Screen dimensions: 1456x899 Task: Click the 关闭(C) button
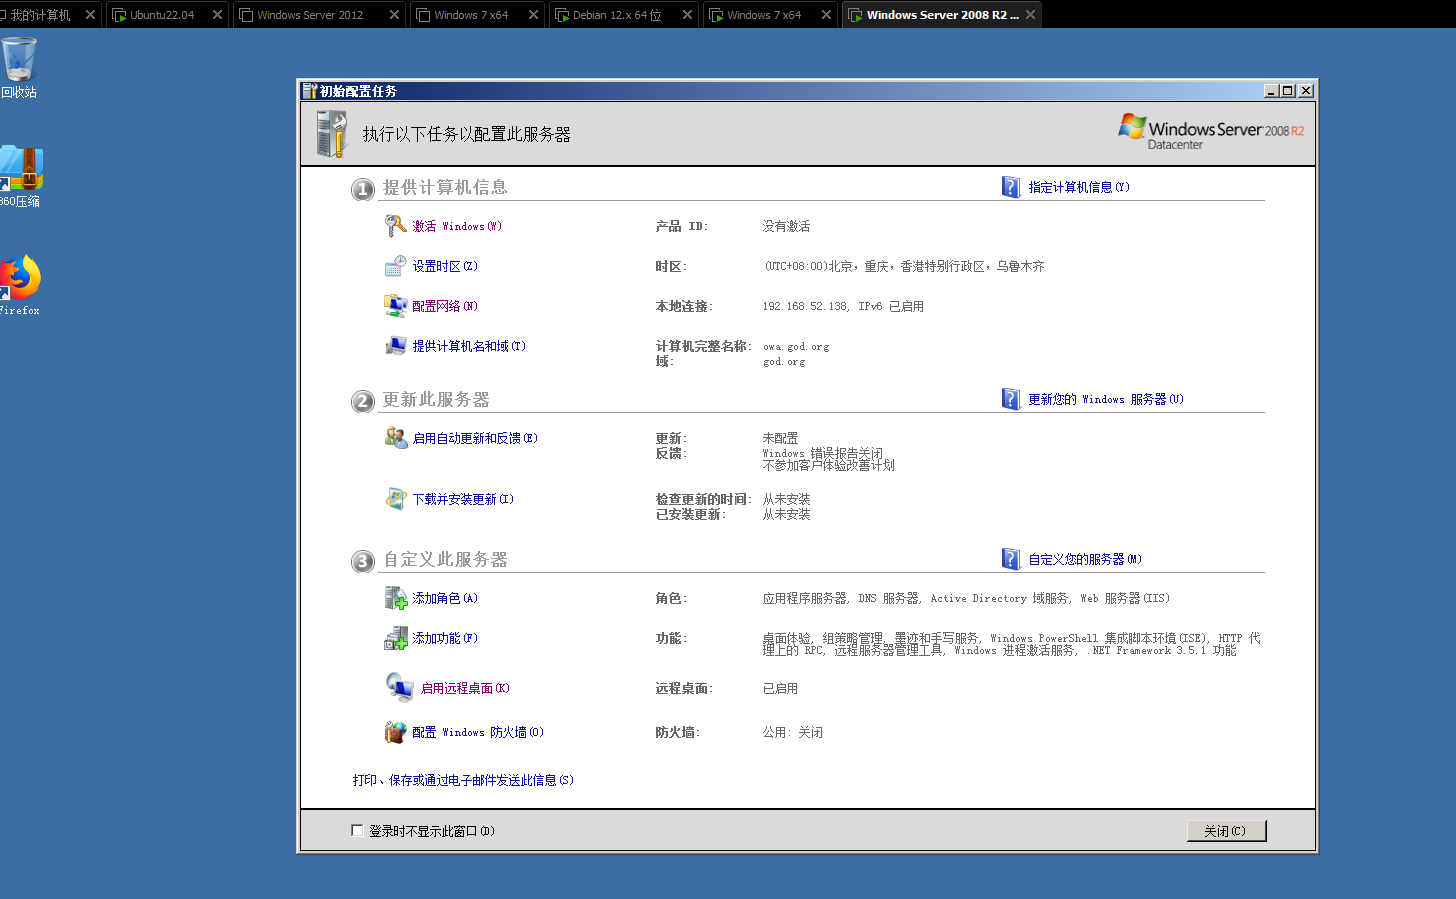coord(1226,830)
